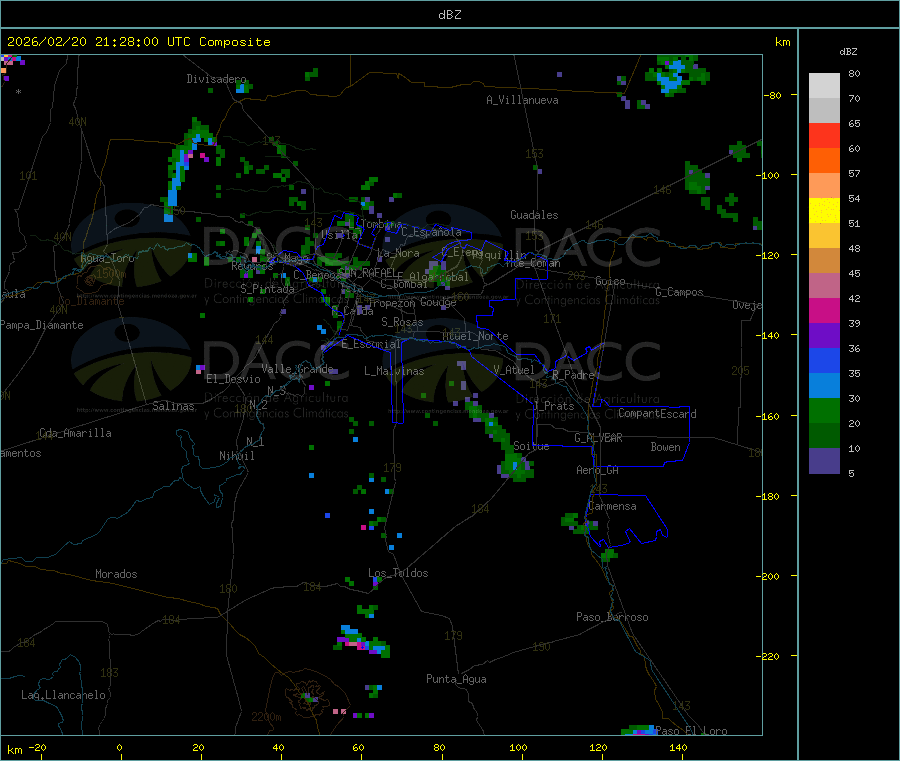Screen dimensions: 900x761
Task: Click the Pampa_Diamante location label
Action: 42,325
